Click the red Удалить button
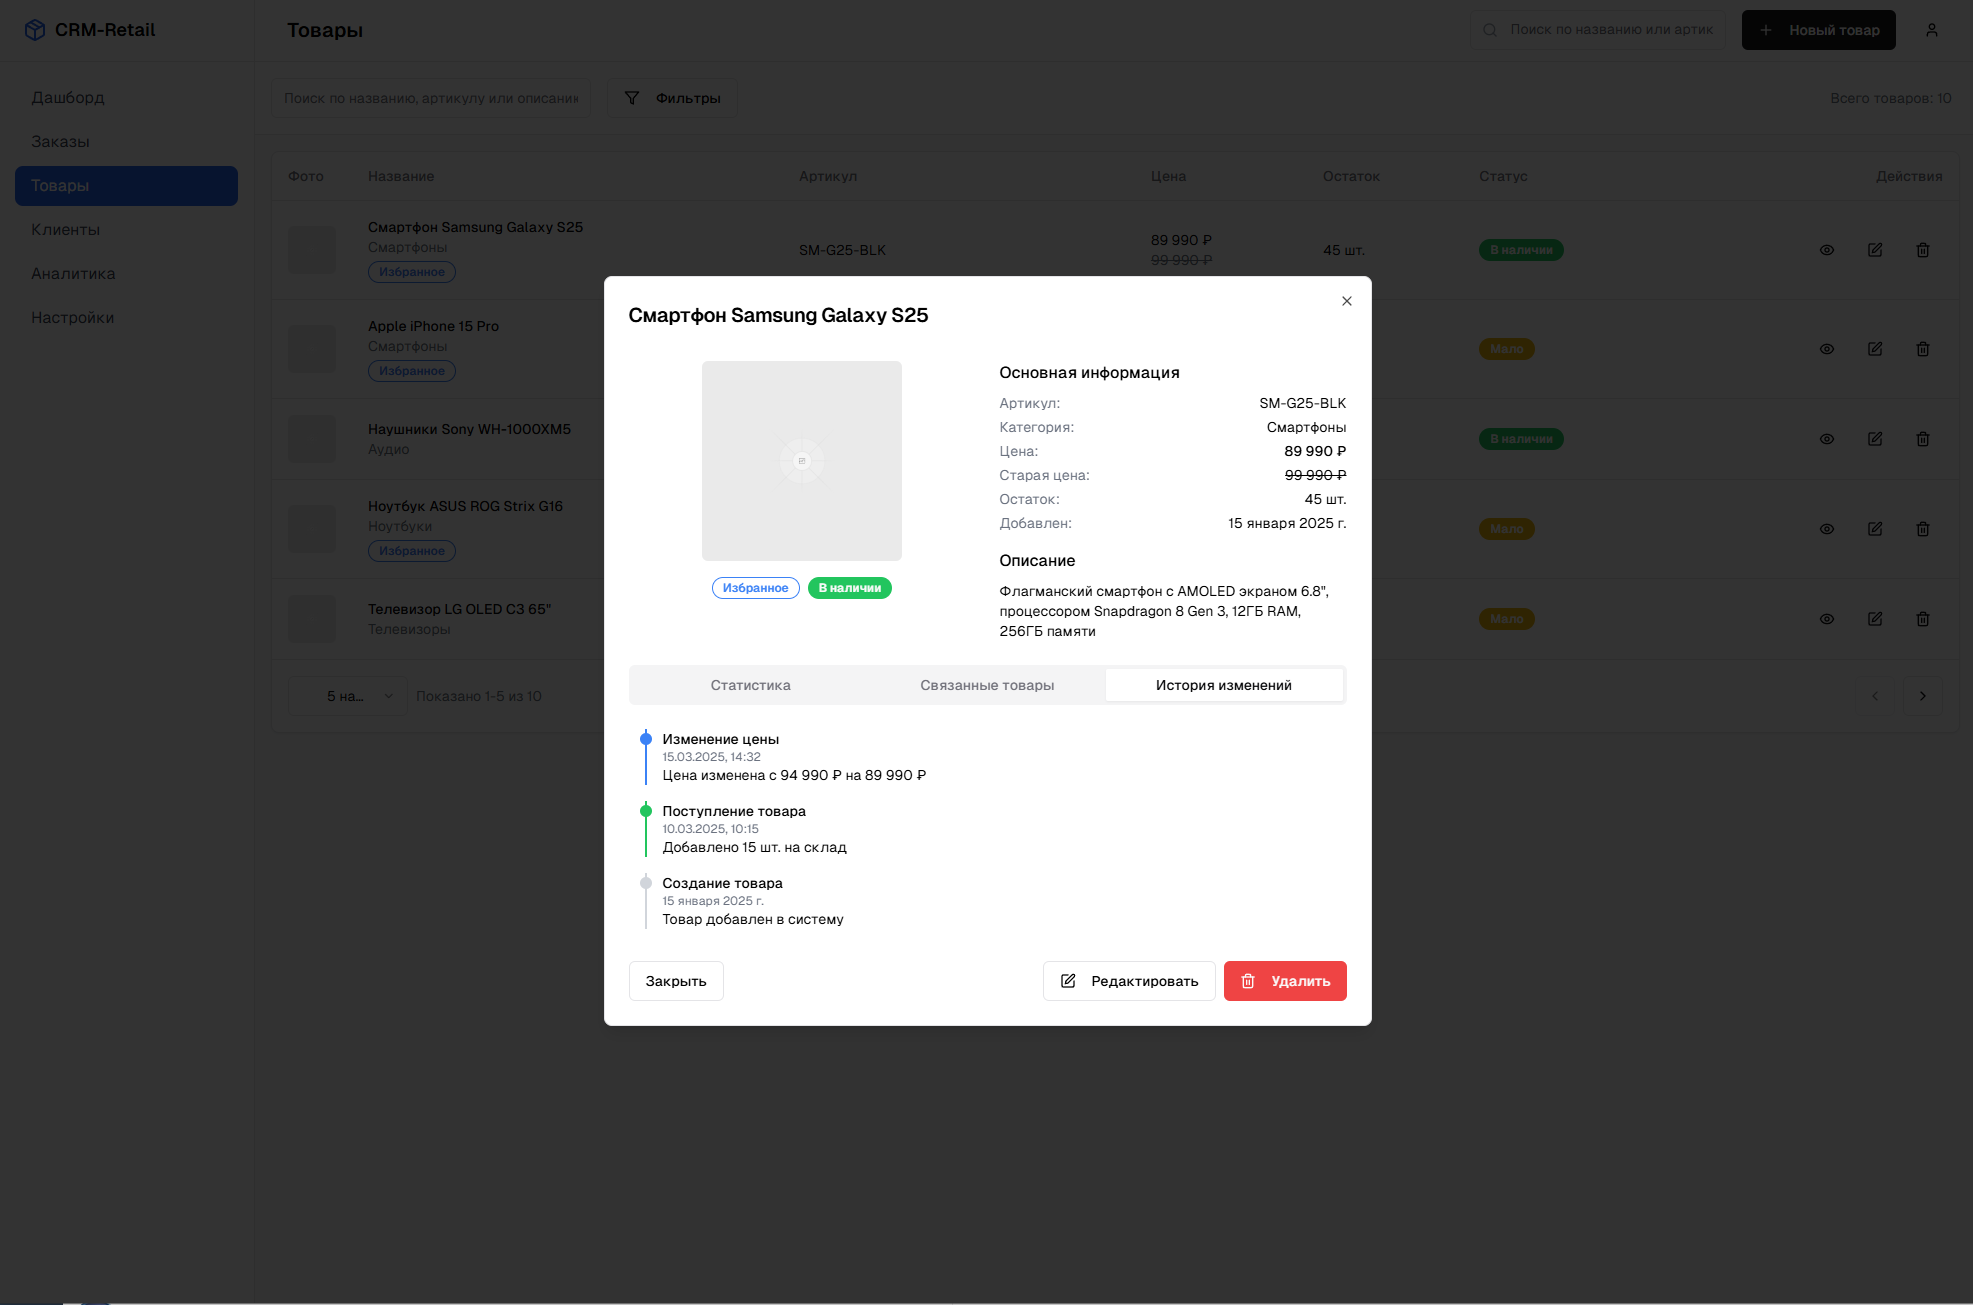Image resolution: width=1973 pixels, height=1305 pixels. tap(1285, 981)
